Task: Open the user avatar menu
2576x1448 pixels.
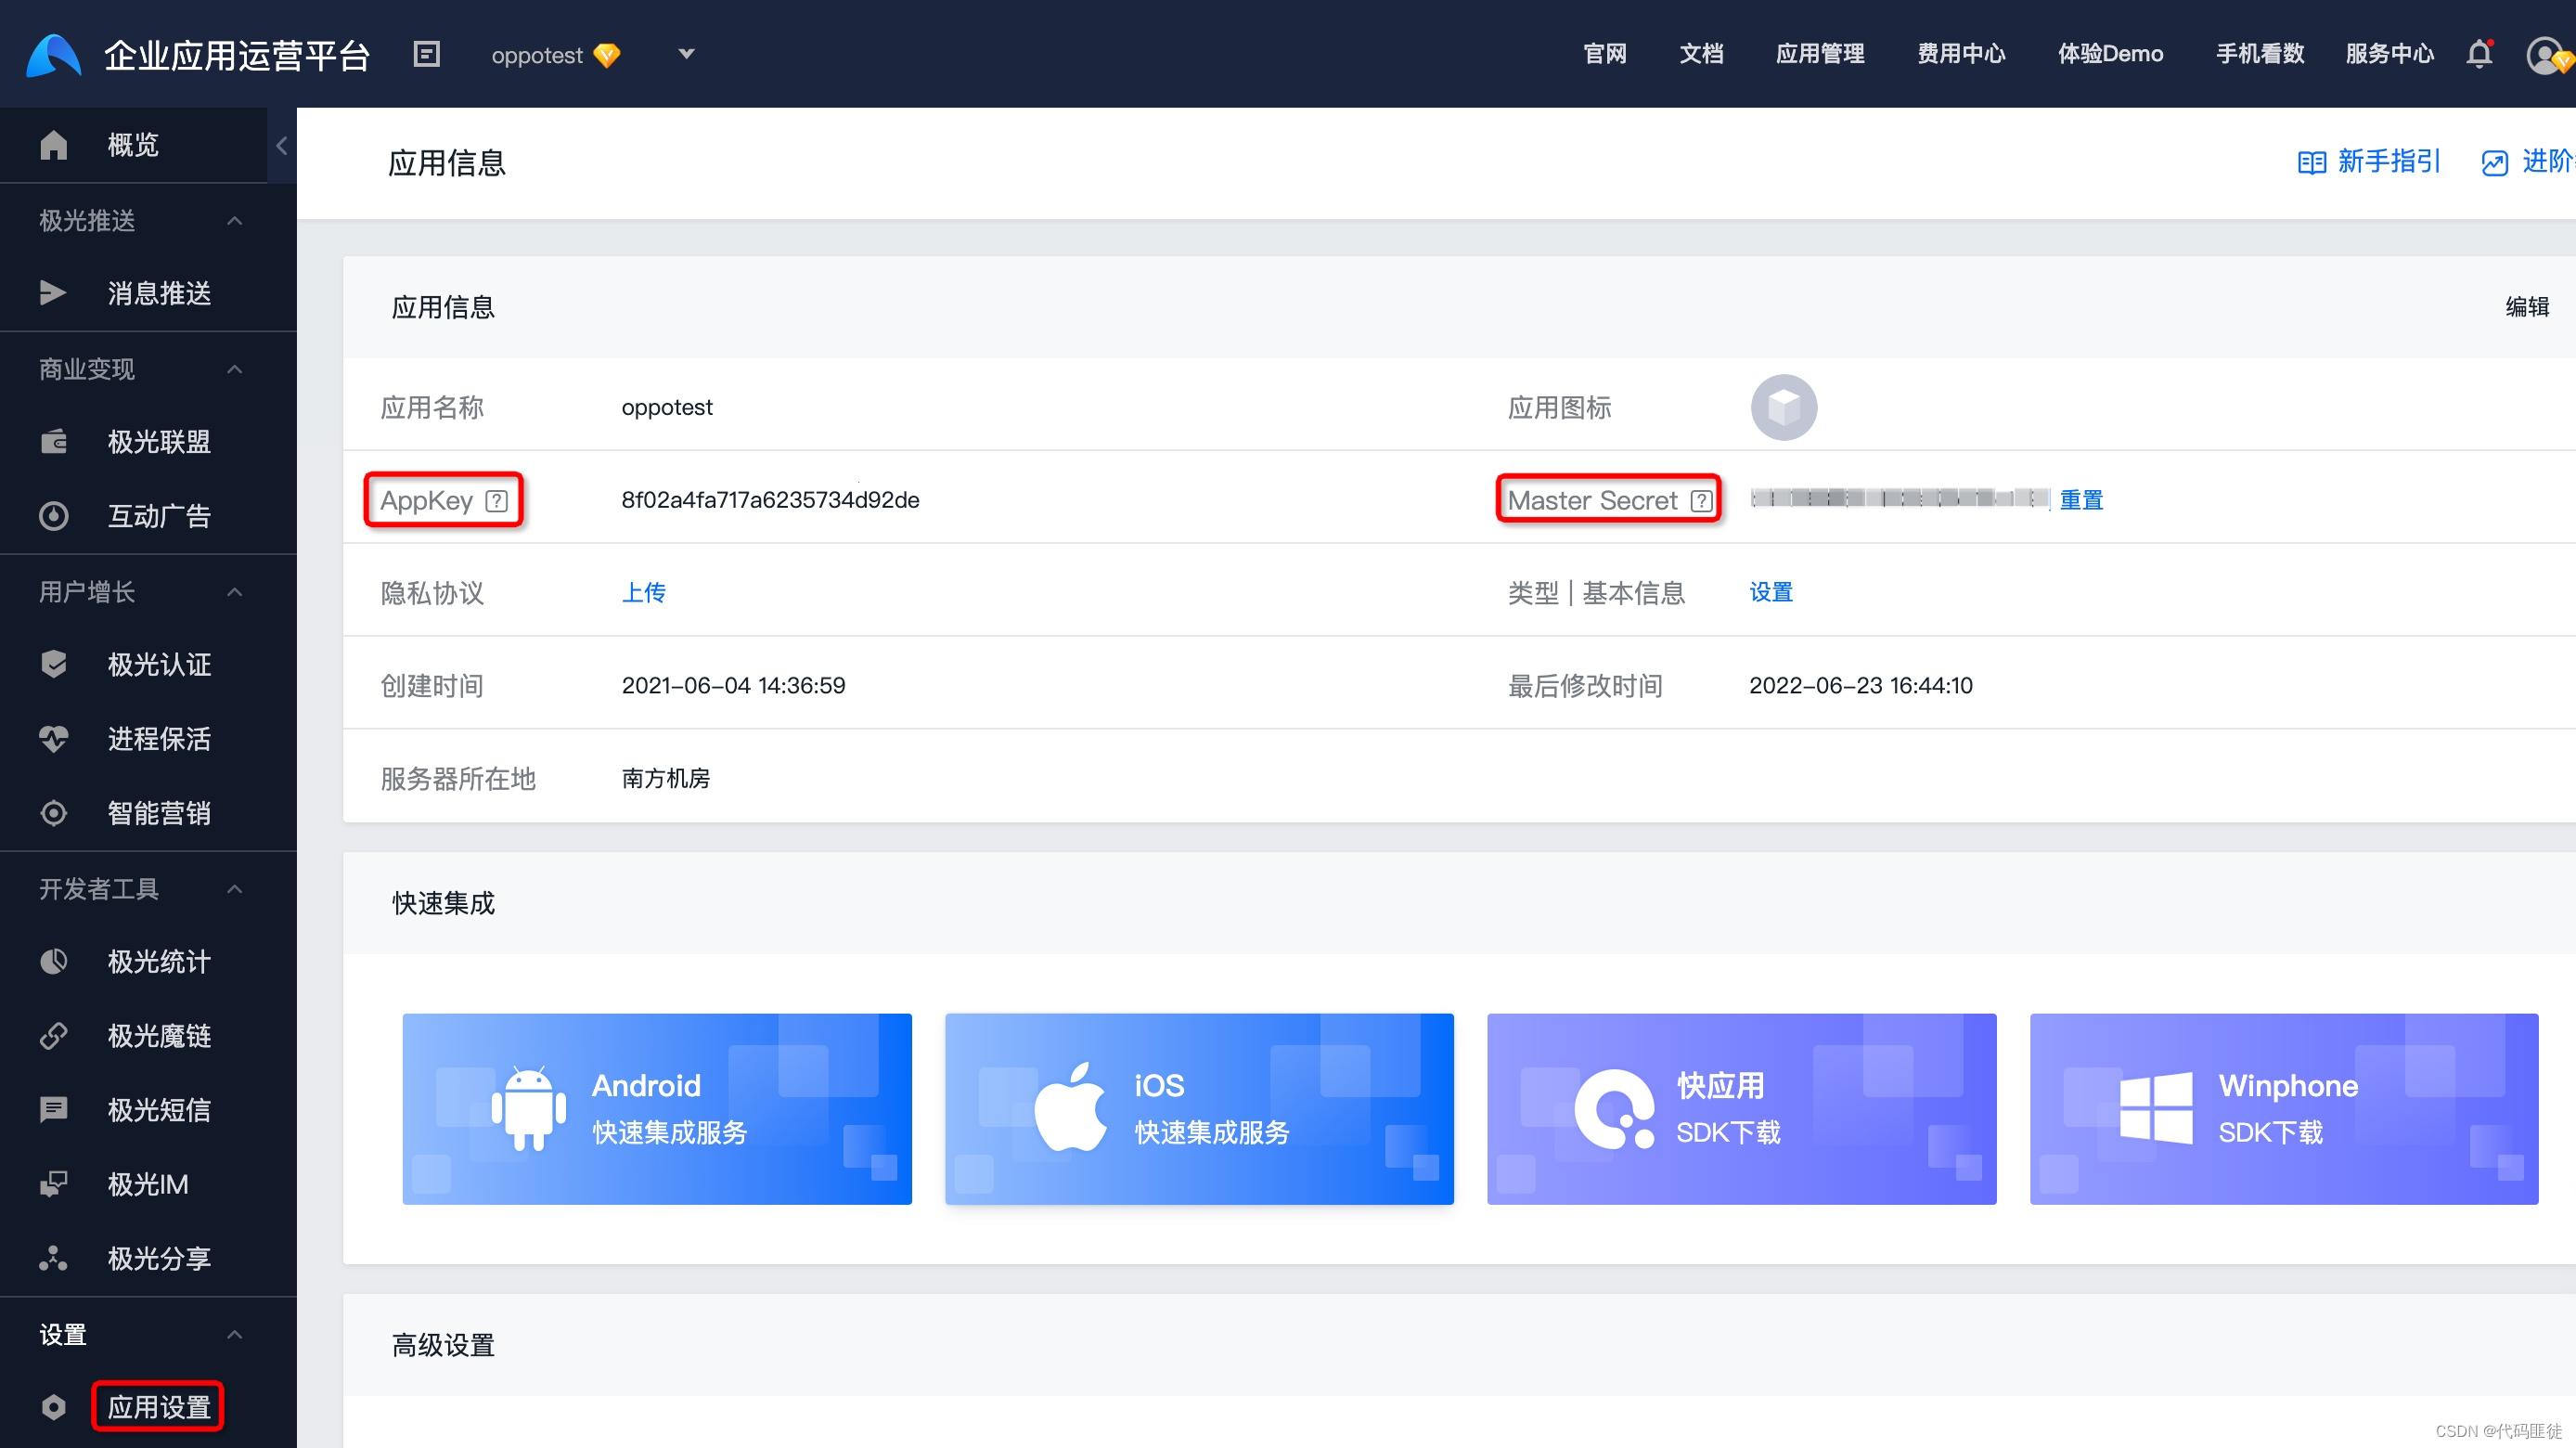Action: (x=2547, y=56)
